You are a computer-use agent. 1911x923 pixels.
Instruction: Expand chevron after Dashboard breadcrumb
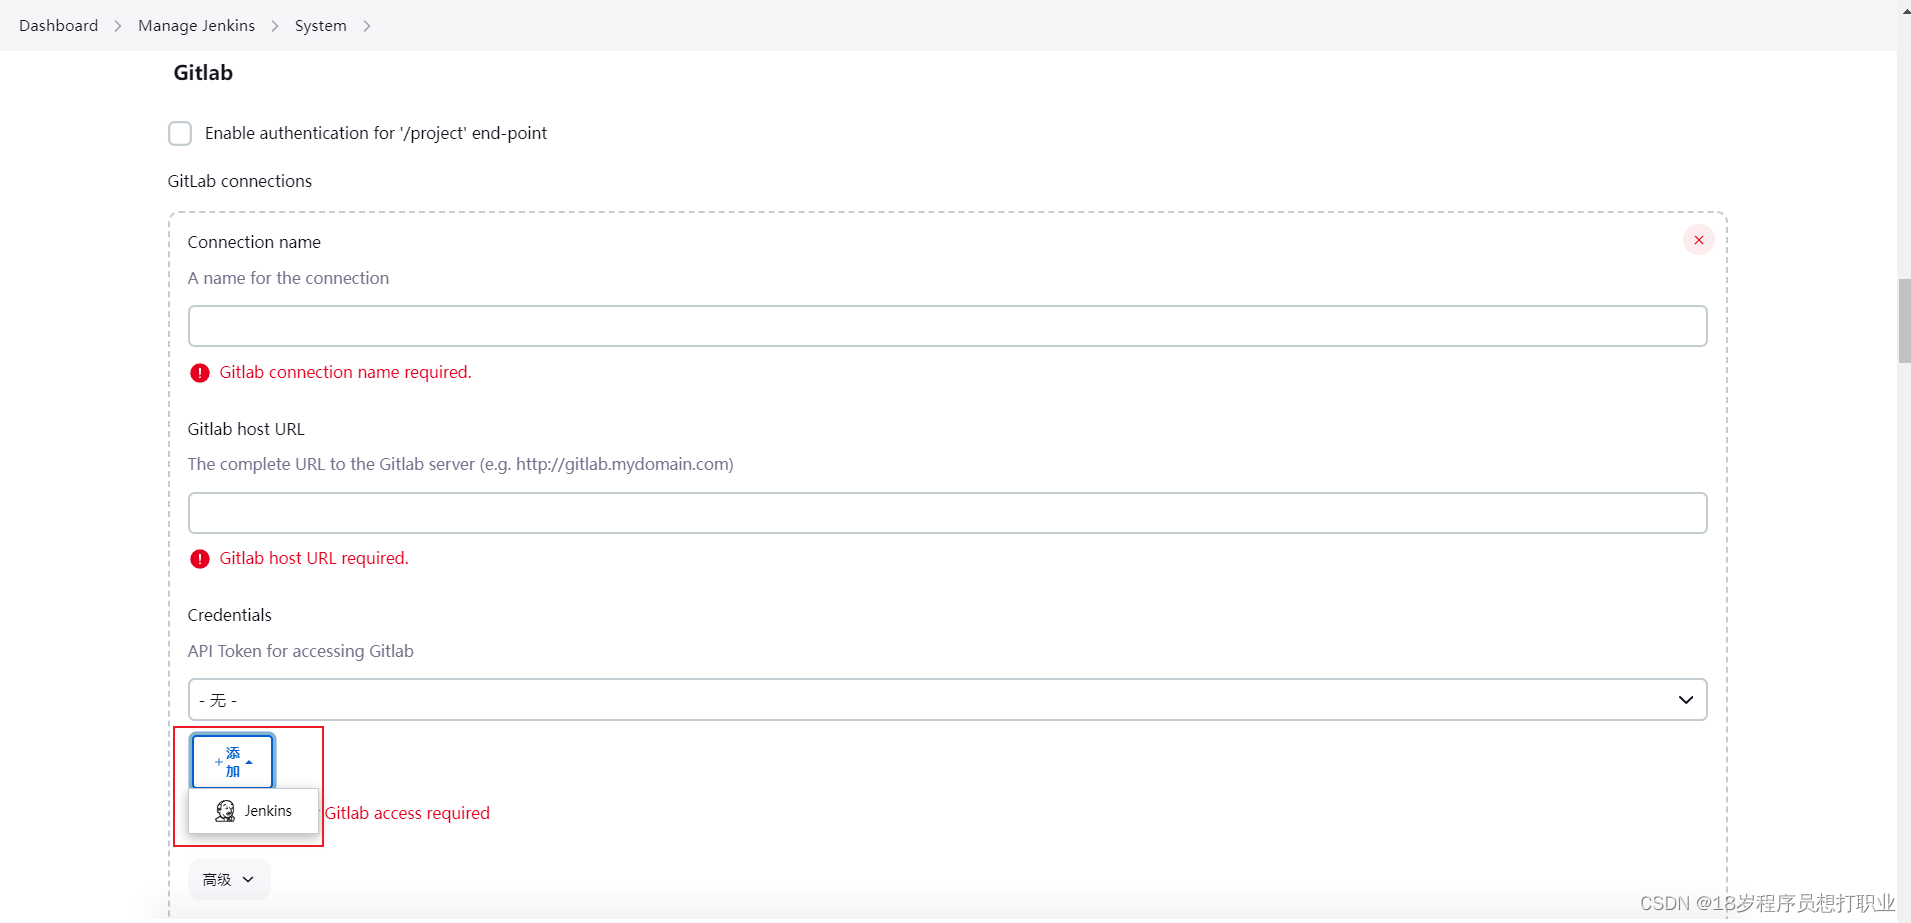click(118, 26)
